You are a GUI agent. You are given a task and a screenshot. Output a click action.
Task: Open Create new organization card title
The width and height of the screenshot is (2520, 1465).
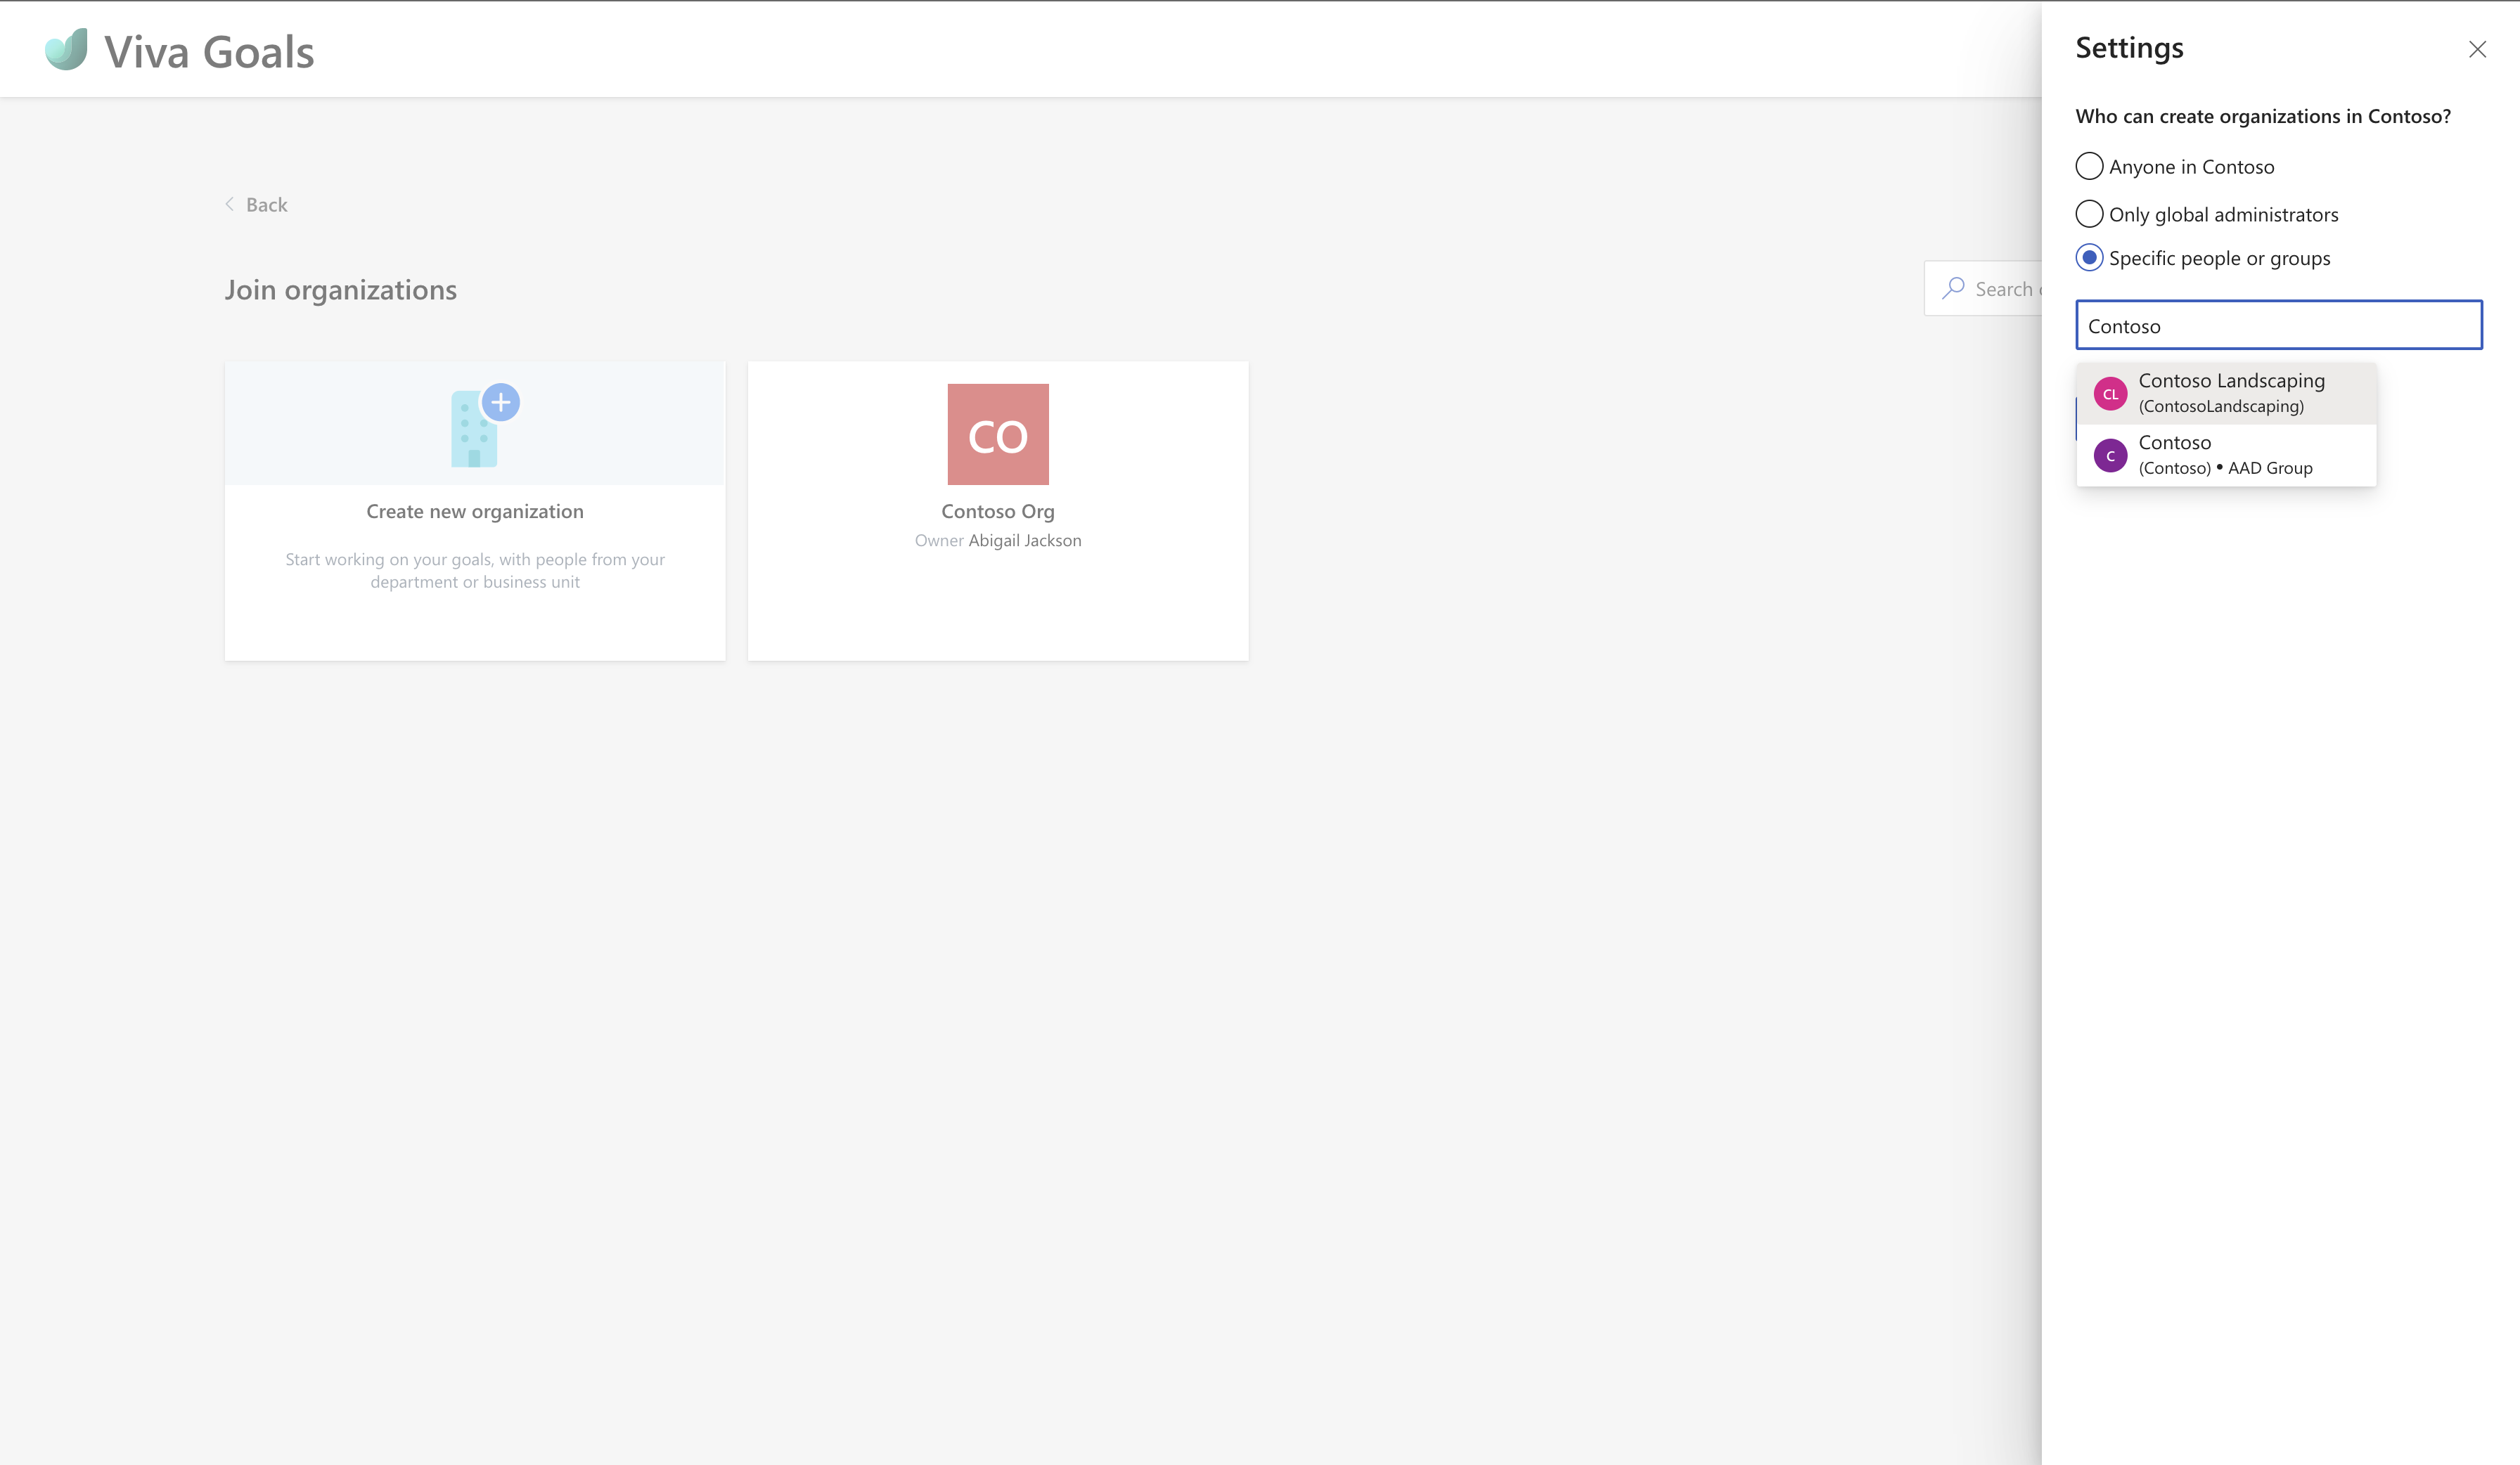point(475,511)
